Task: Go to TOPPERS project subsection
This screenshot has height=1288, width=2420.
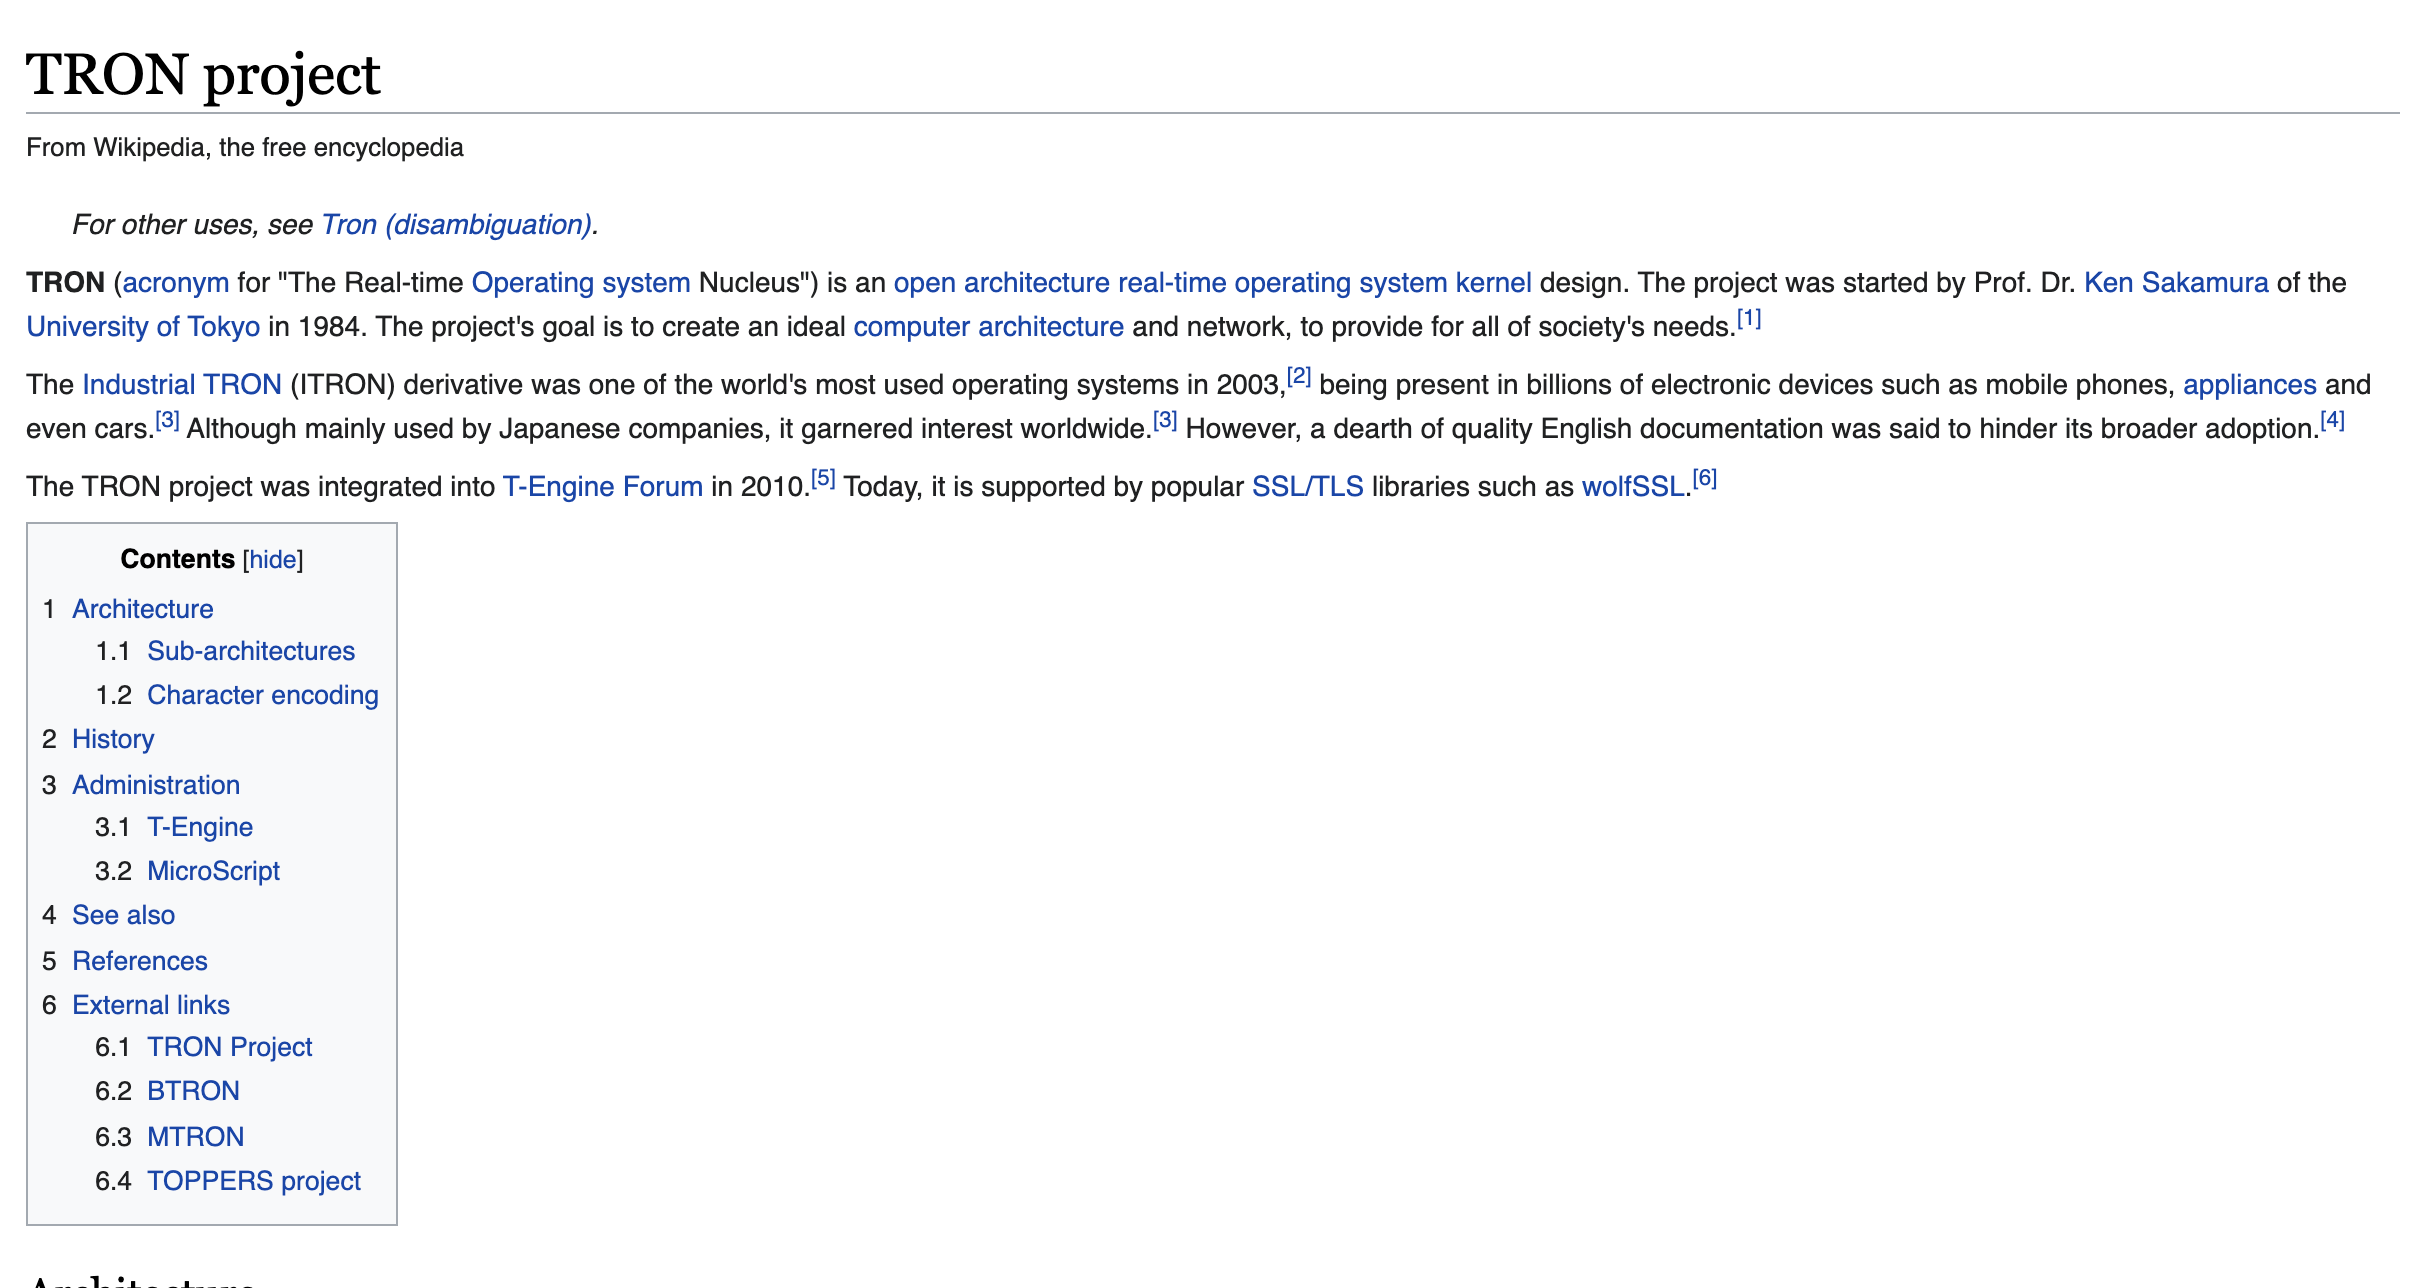Action: pos(254,1181)
